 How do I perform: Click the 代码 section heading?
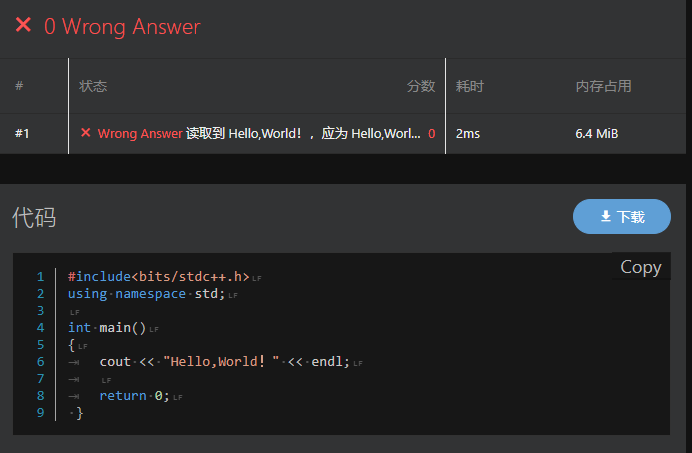coord(34,217)
